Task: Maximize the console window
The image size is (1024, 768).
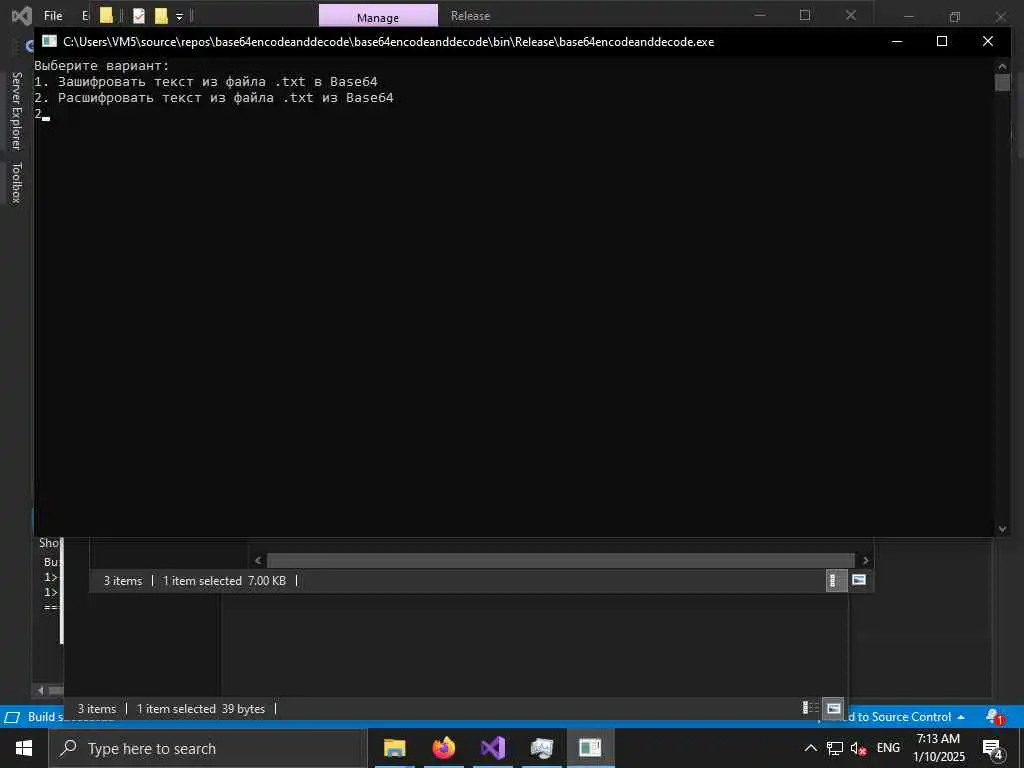Action: pyautogui.click(x=942, y=41)
